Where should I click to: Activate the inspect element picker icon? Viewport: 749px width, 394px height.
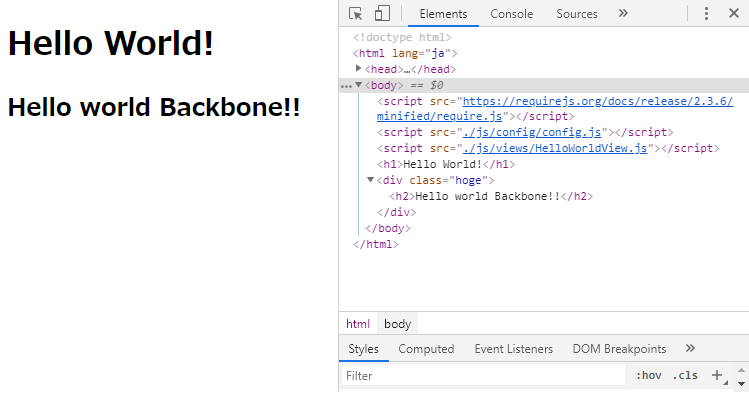[x=355, y=13]
